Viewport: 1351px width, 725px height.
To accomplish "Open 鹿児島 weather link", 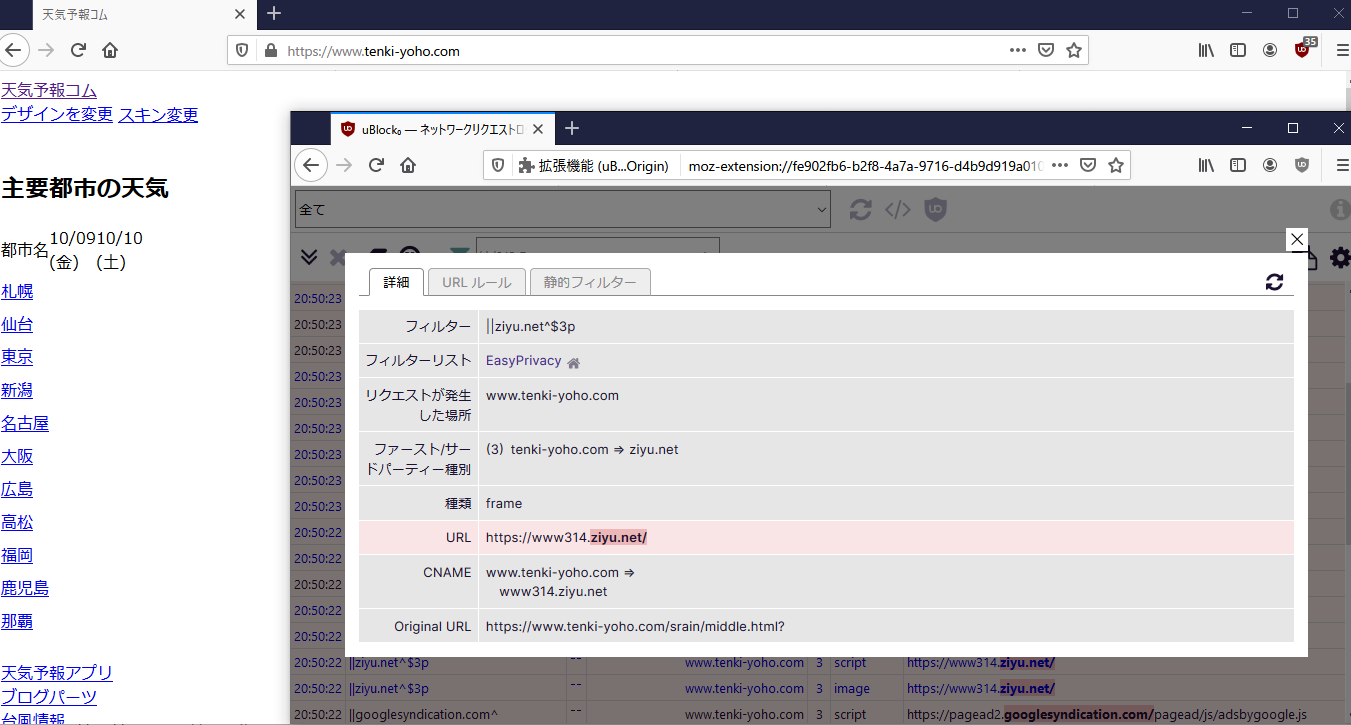I will point(25,588).
